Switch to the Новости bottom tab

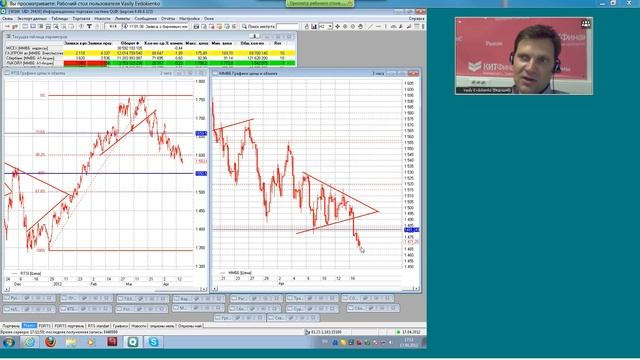click(x=139, y=326)
